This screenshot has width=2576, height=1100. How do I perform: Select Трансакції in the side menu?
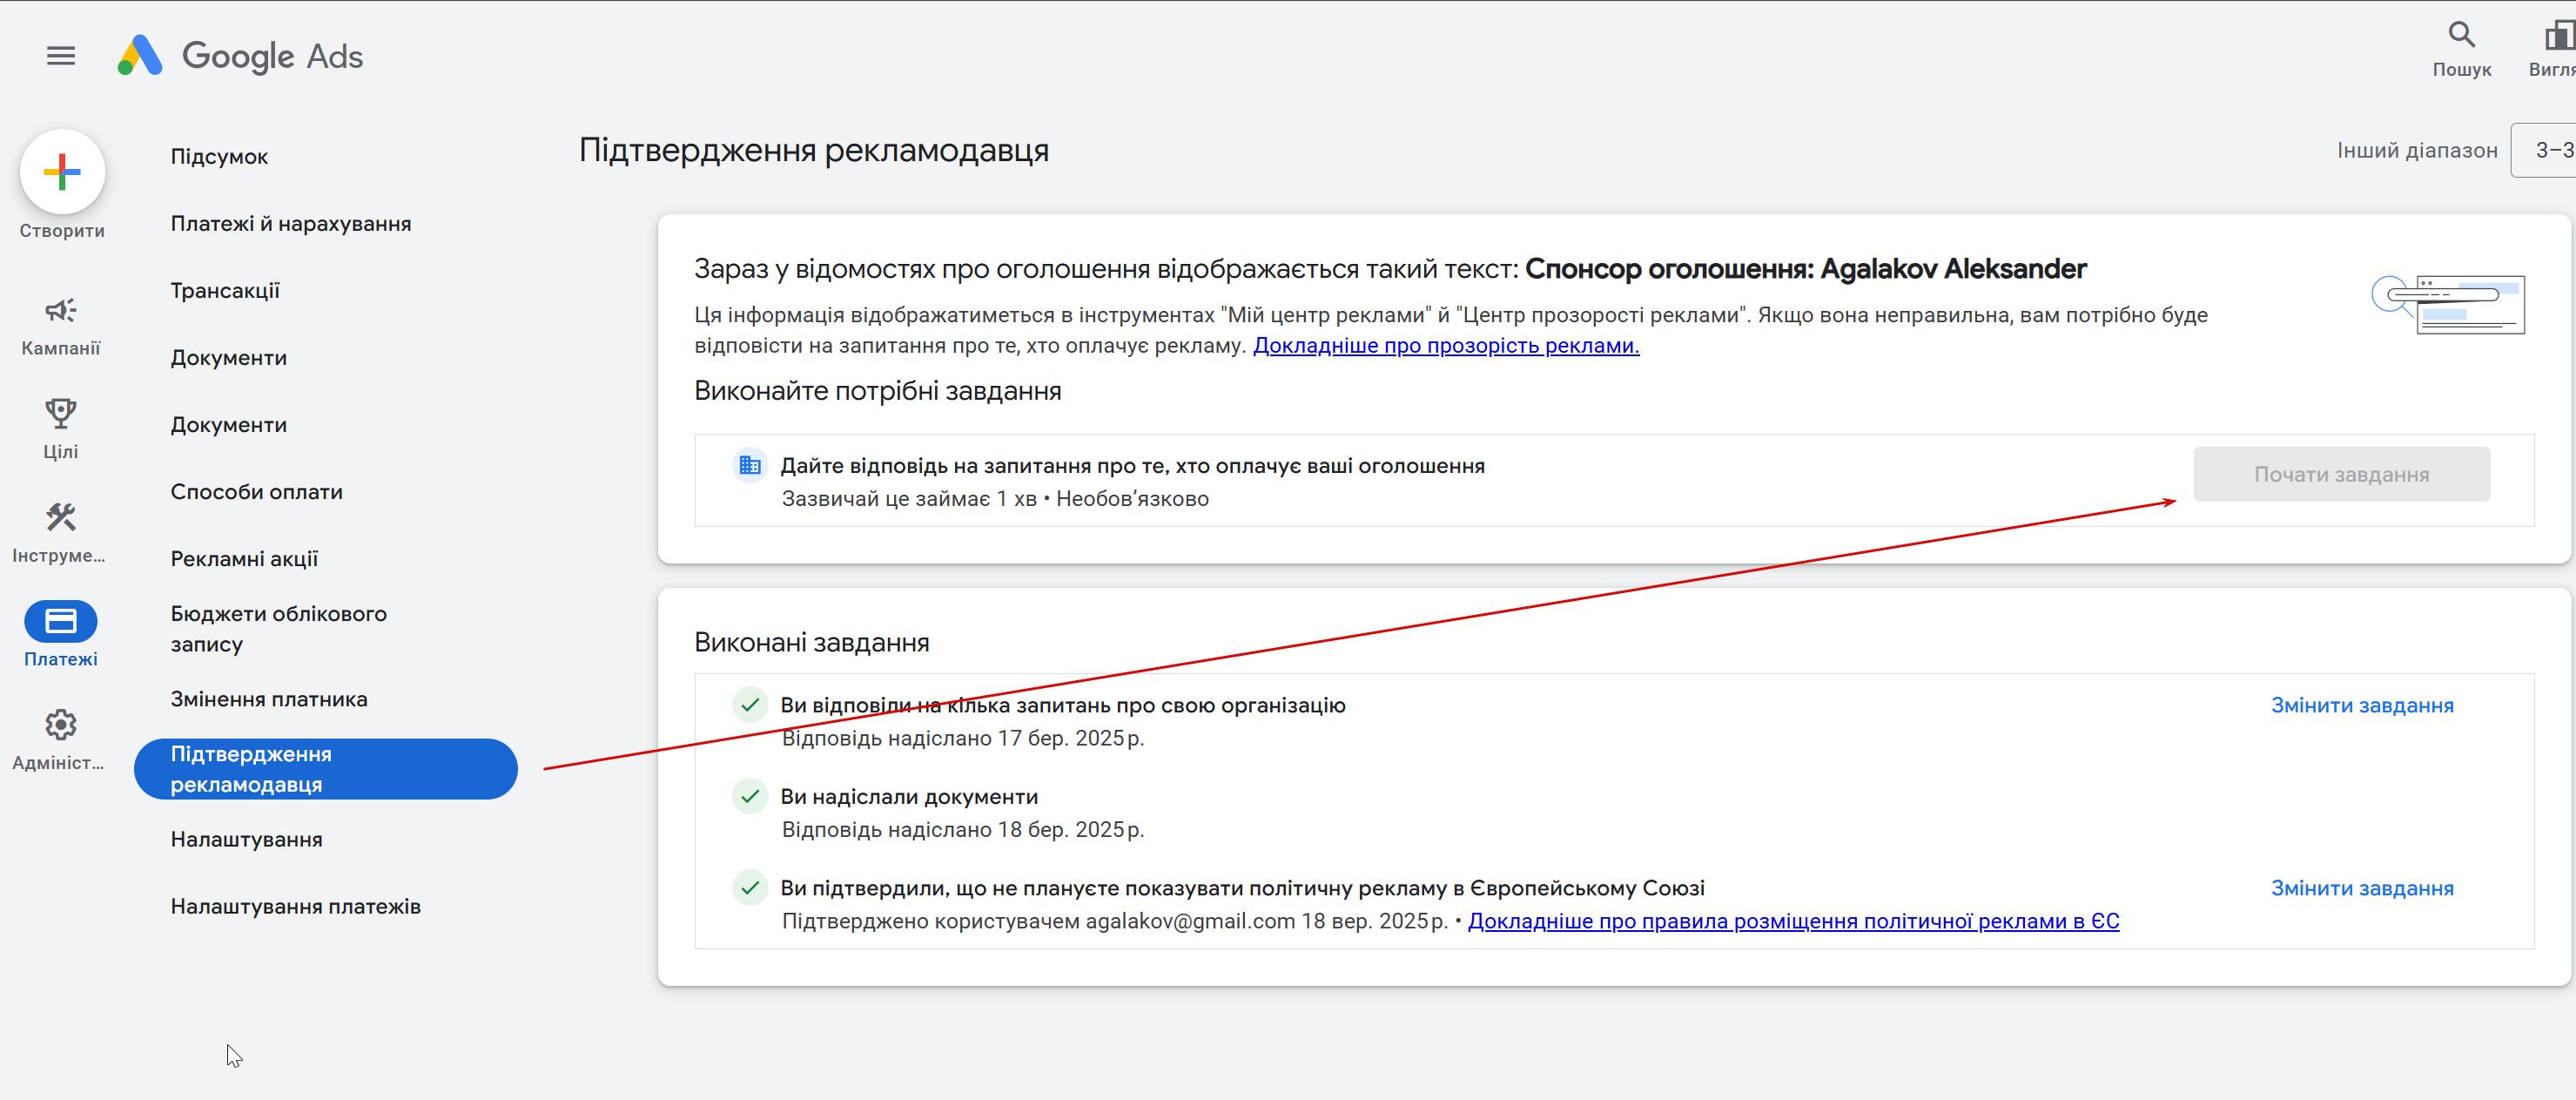225,291
